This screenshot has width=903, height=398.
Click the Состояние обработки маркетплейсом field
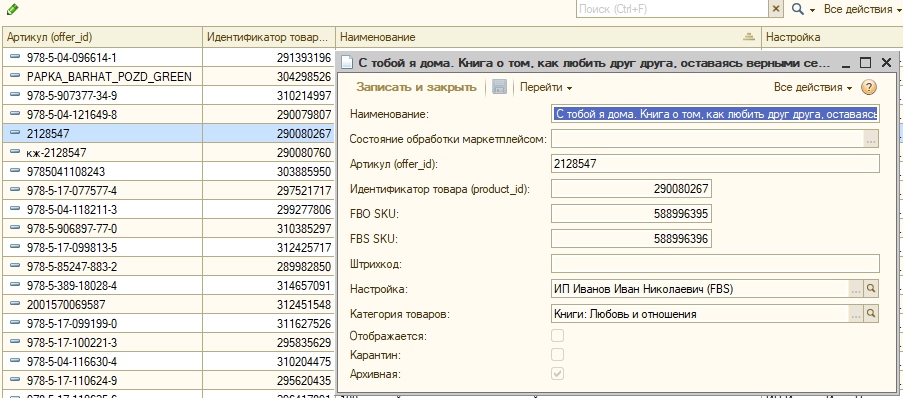click(707, 139)
